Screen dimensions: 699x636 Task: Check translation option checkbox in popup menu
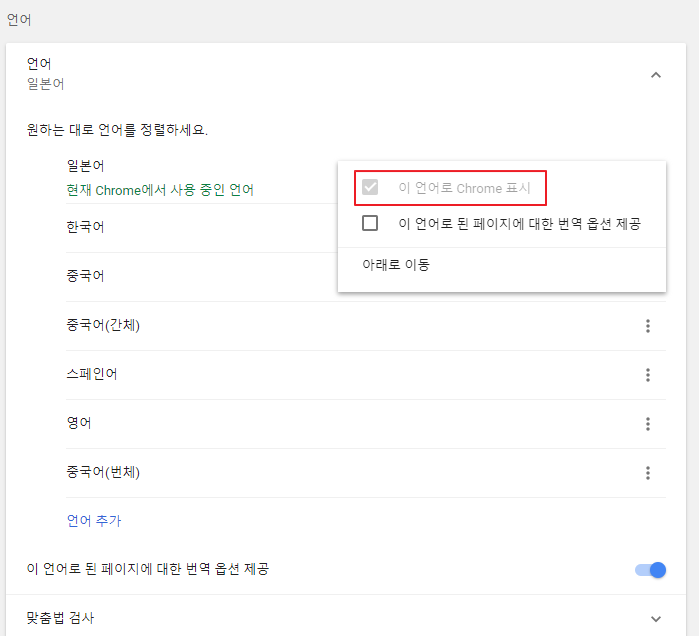tap(370, 223)
